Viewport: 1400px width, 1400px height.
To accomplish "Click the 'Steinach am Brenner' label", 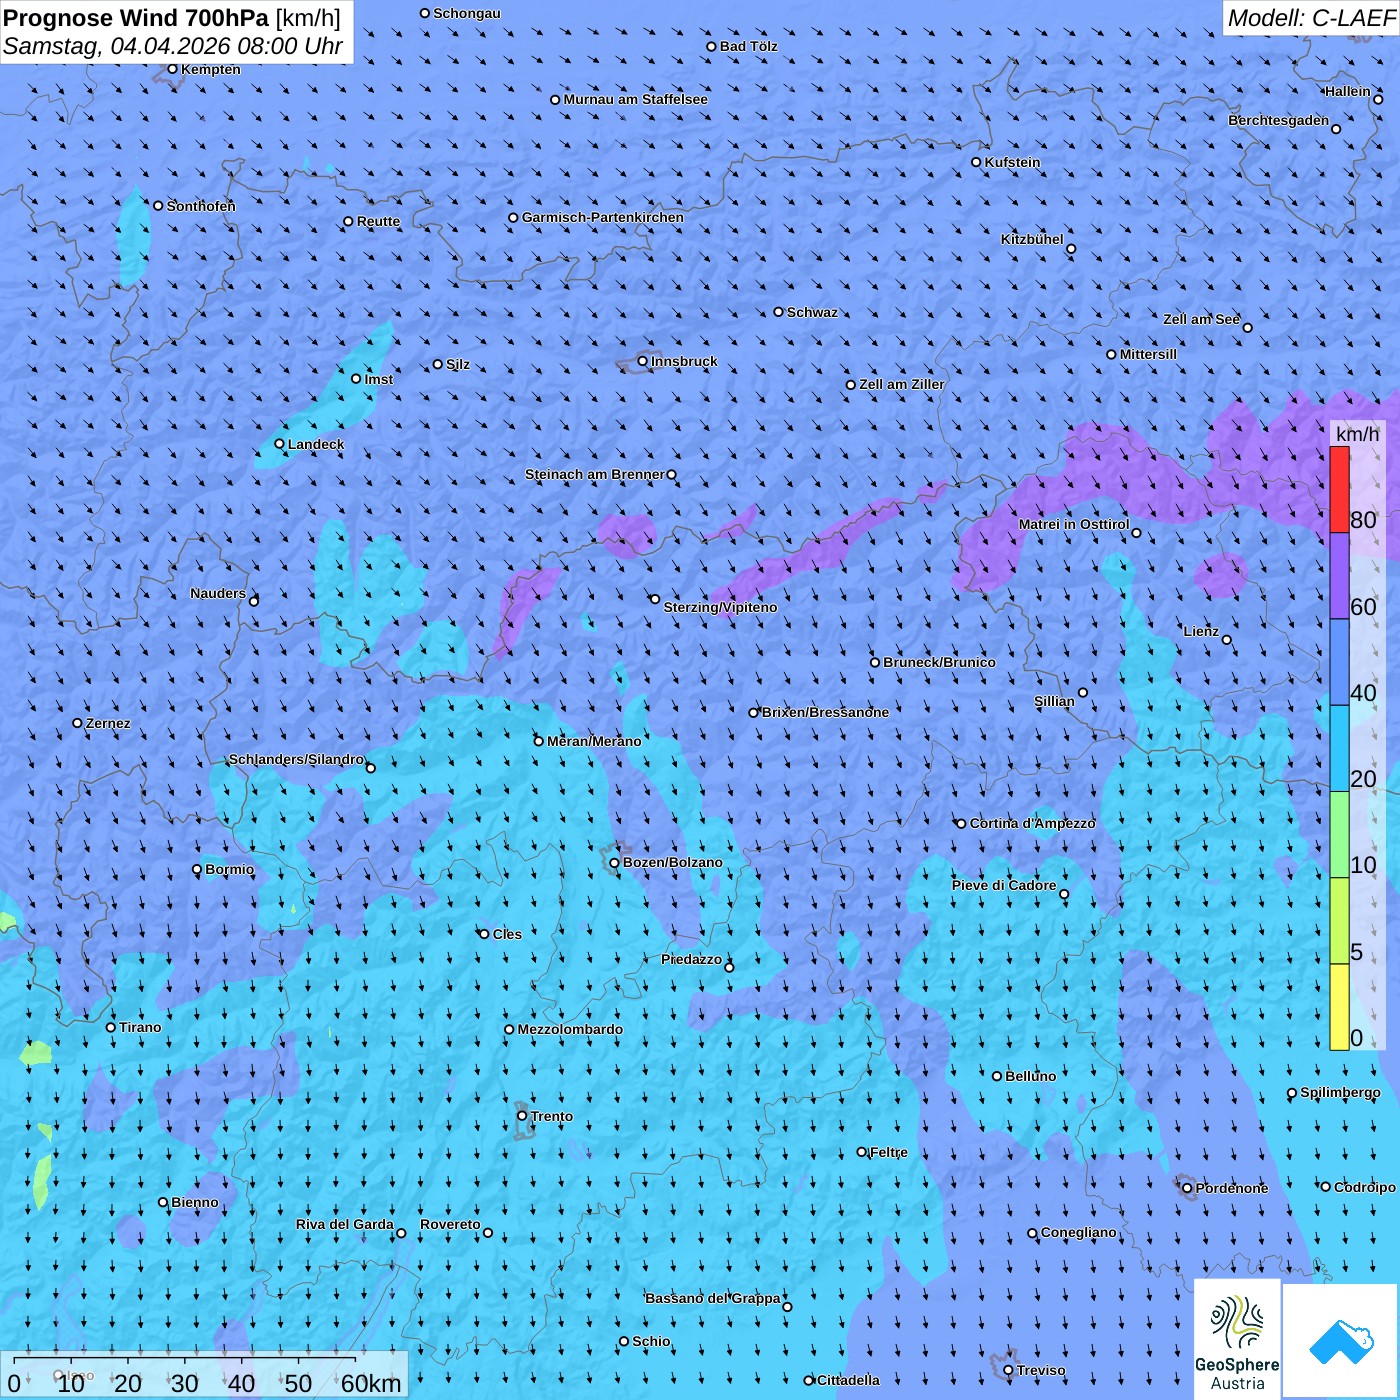I will tap(595, 474).
